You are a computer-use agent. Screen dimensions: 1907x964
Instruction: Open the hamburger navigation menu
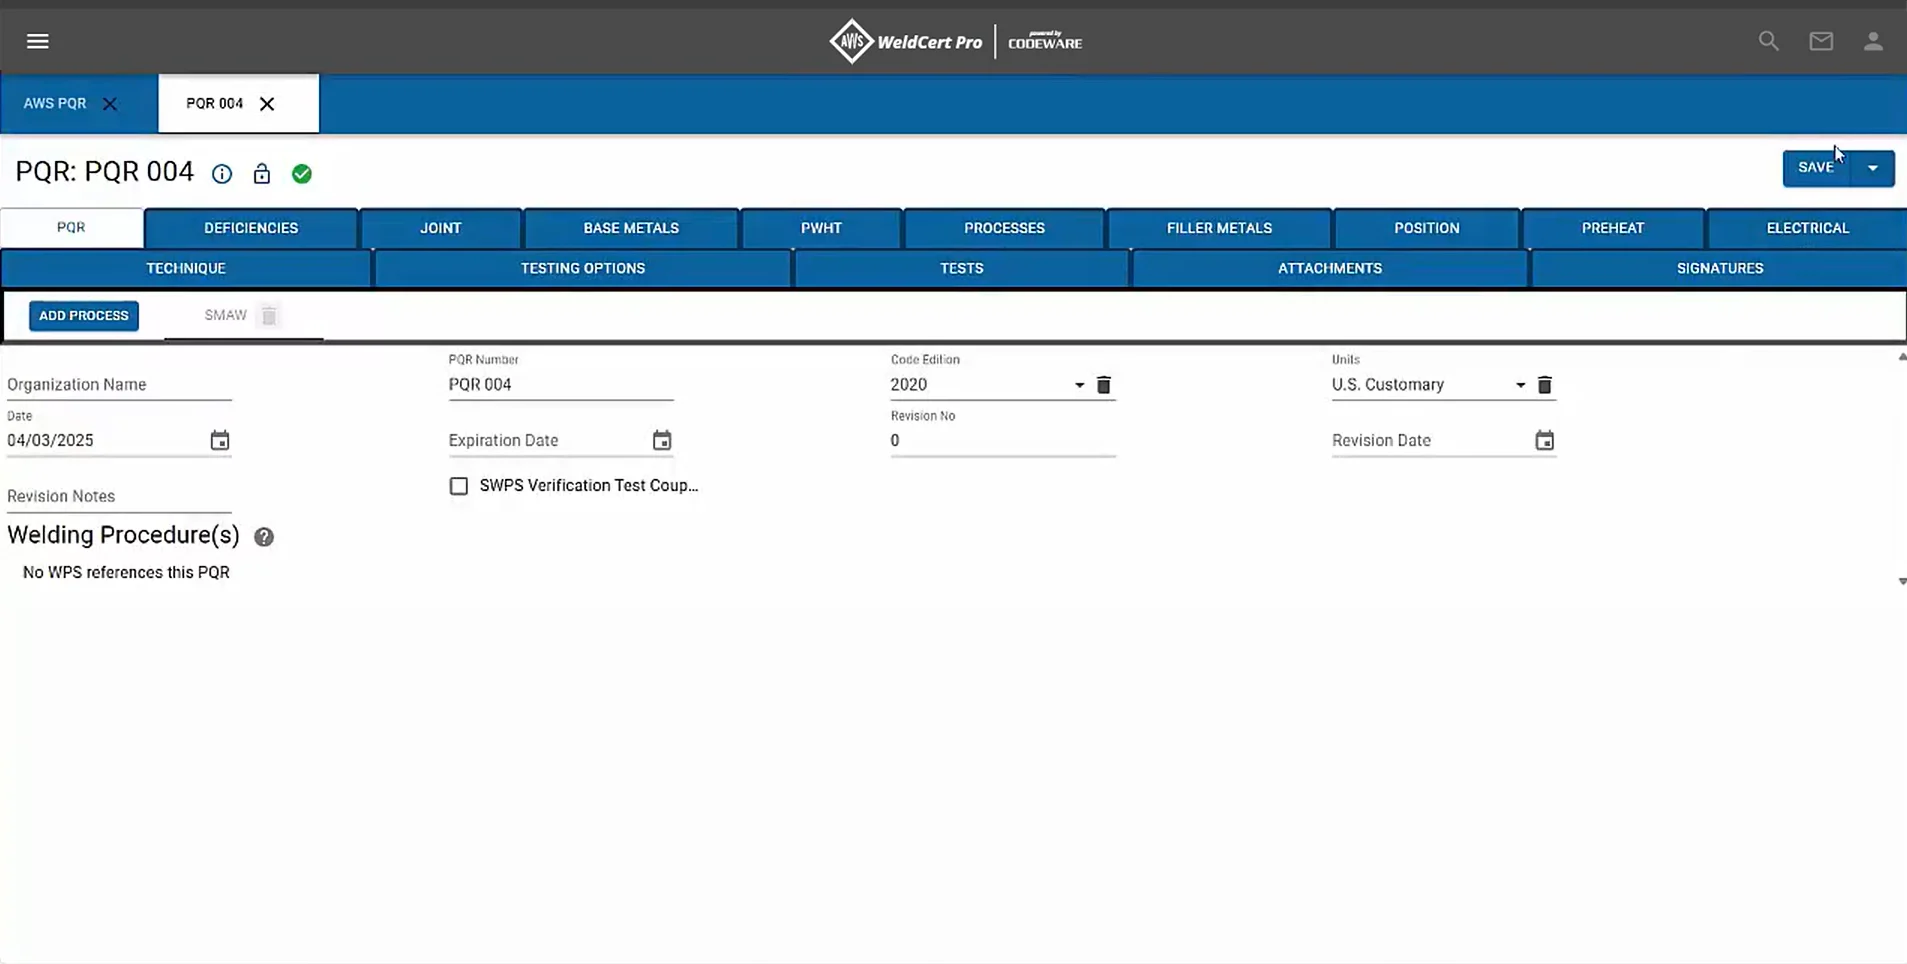pos(37,41)
